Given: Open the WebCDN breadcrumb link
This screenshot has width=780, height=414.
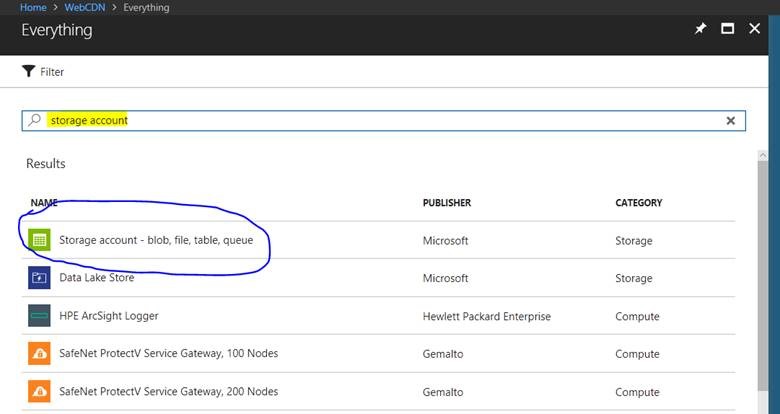Looking at the screenshot, I should 85,7.
